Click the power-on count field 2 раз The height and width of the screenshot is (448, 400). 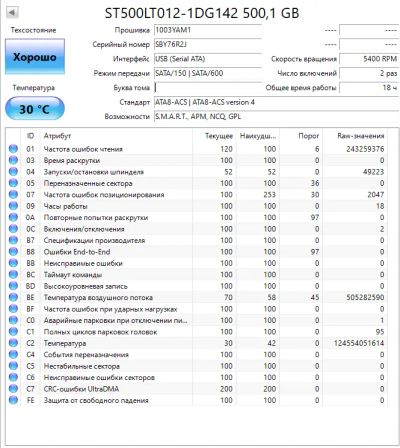pyautogui.click(x=369, y=73)
